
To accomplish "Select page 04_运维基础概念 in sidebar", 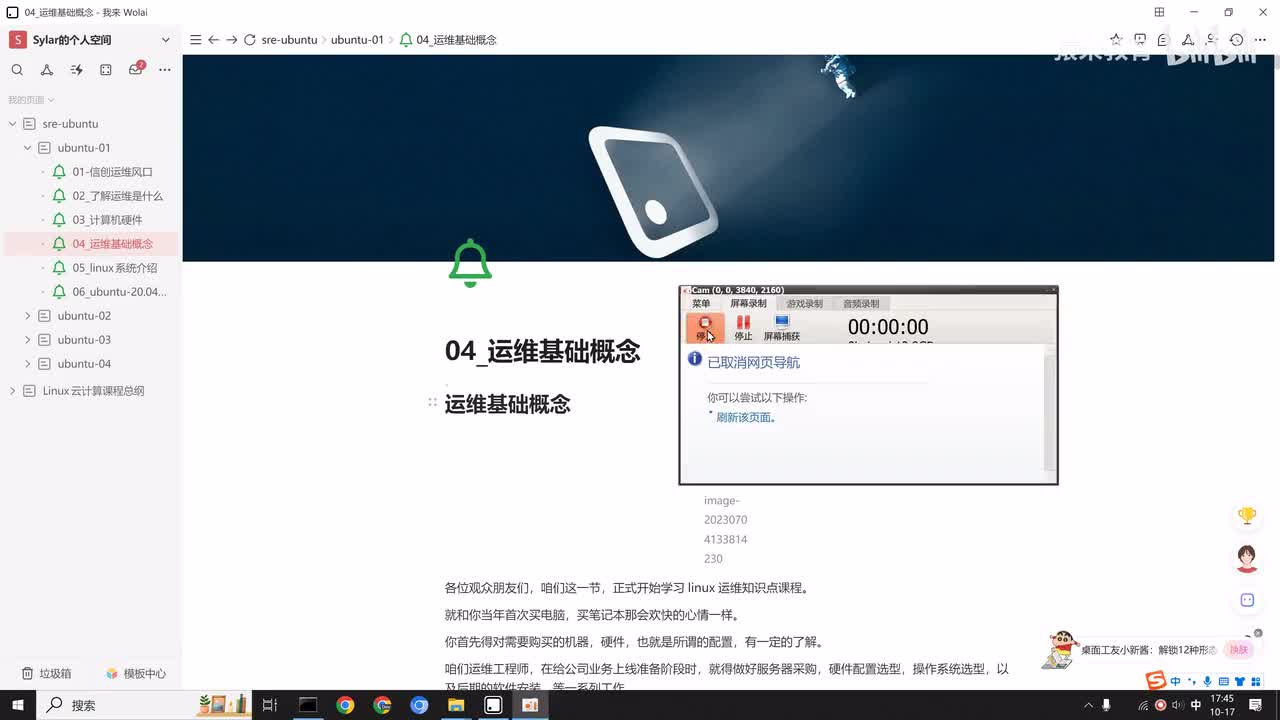I will coord(112,244).
